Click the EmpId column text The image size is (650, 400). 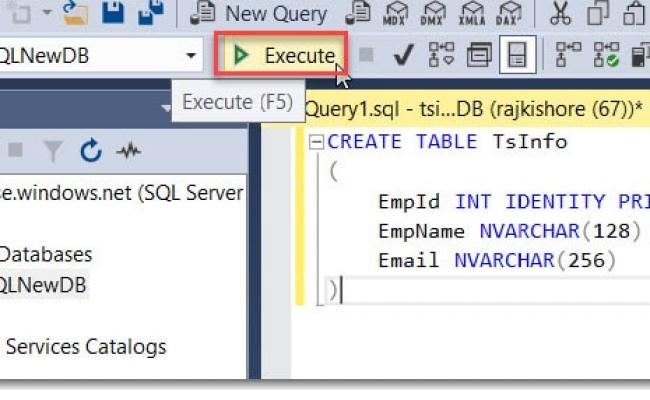coord(409,202)
